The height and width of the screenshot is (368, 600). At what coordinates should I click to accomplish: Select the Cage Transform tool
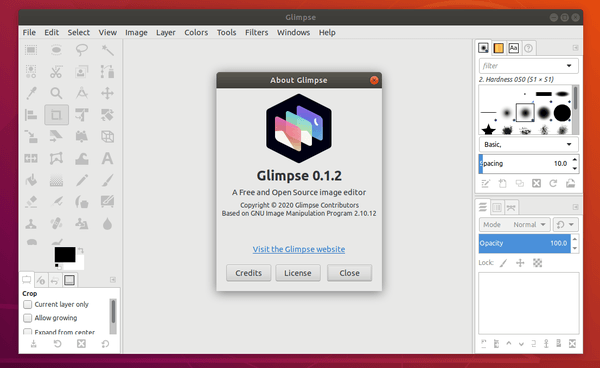tap(56, 158)
